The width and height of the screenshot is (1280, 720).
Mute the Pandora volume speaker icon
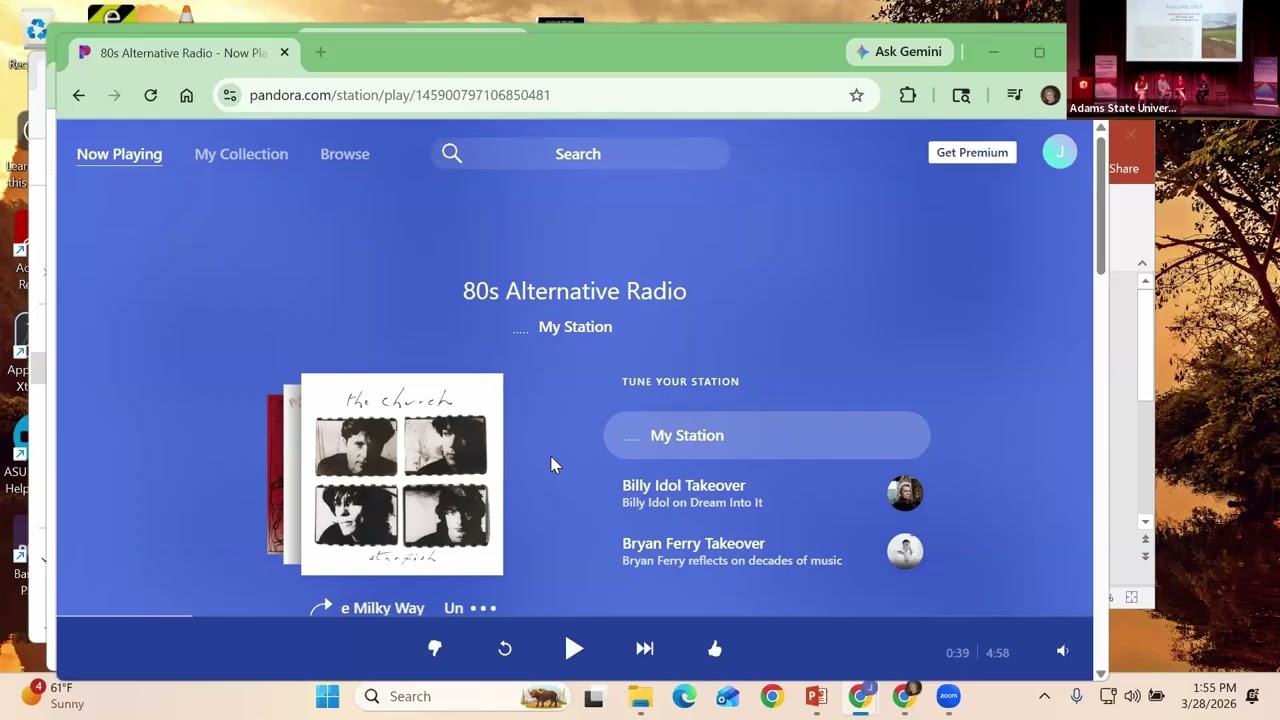pos(1063,651)
